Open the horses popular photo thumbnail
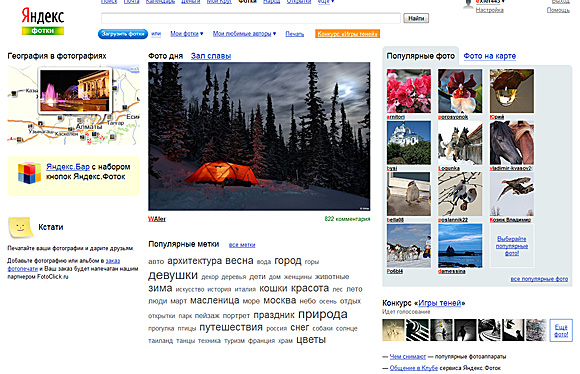 tap(512, 143)
